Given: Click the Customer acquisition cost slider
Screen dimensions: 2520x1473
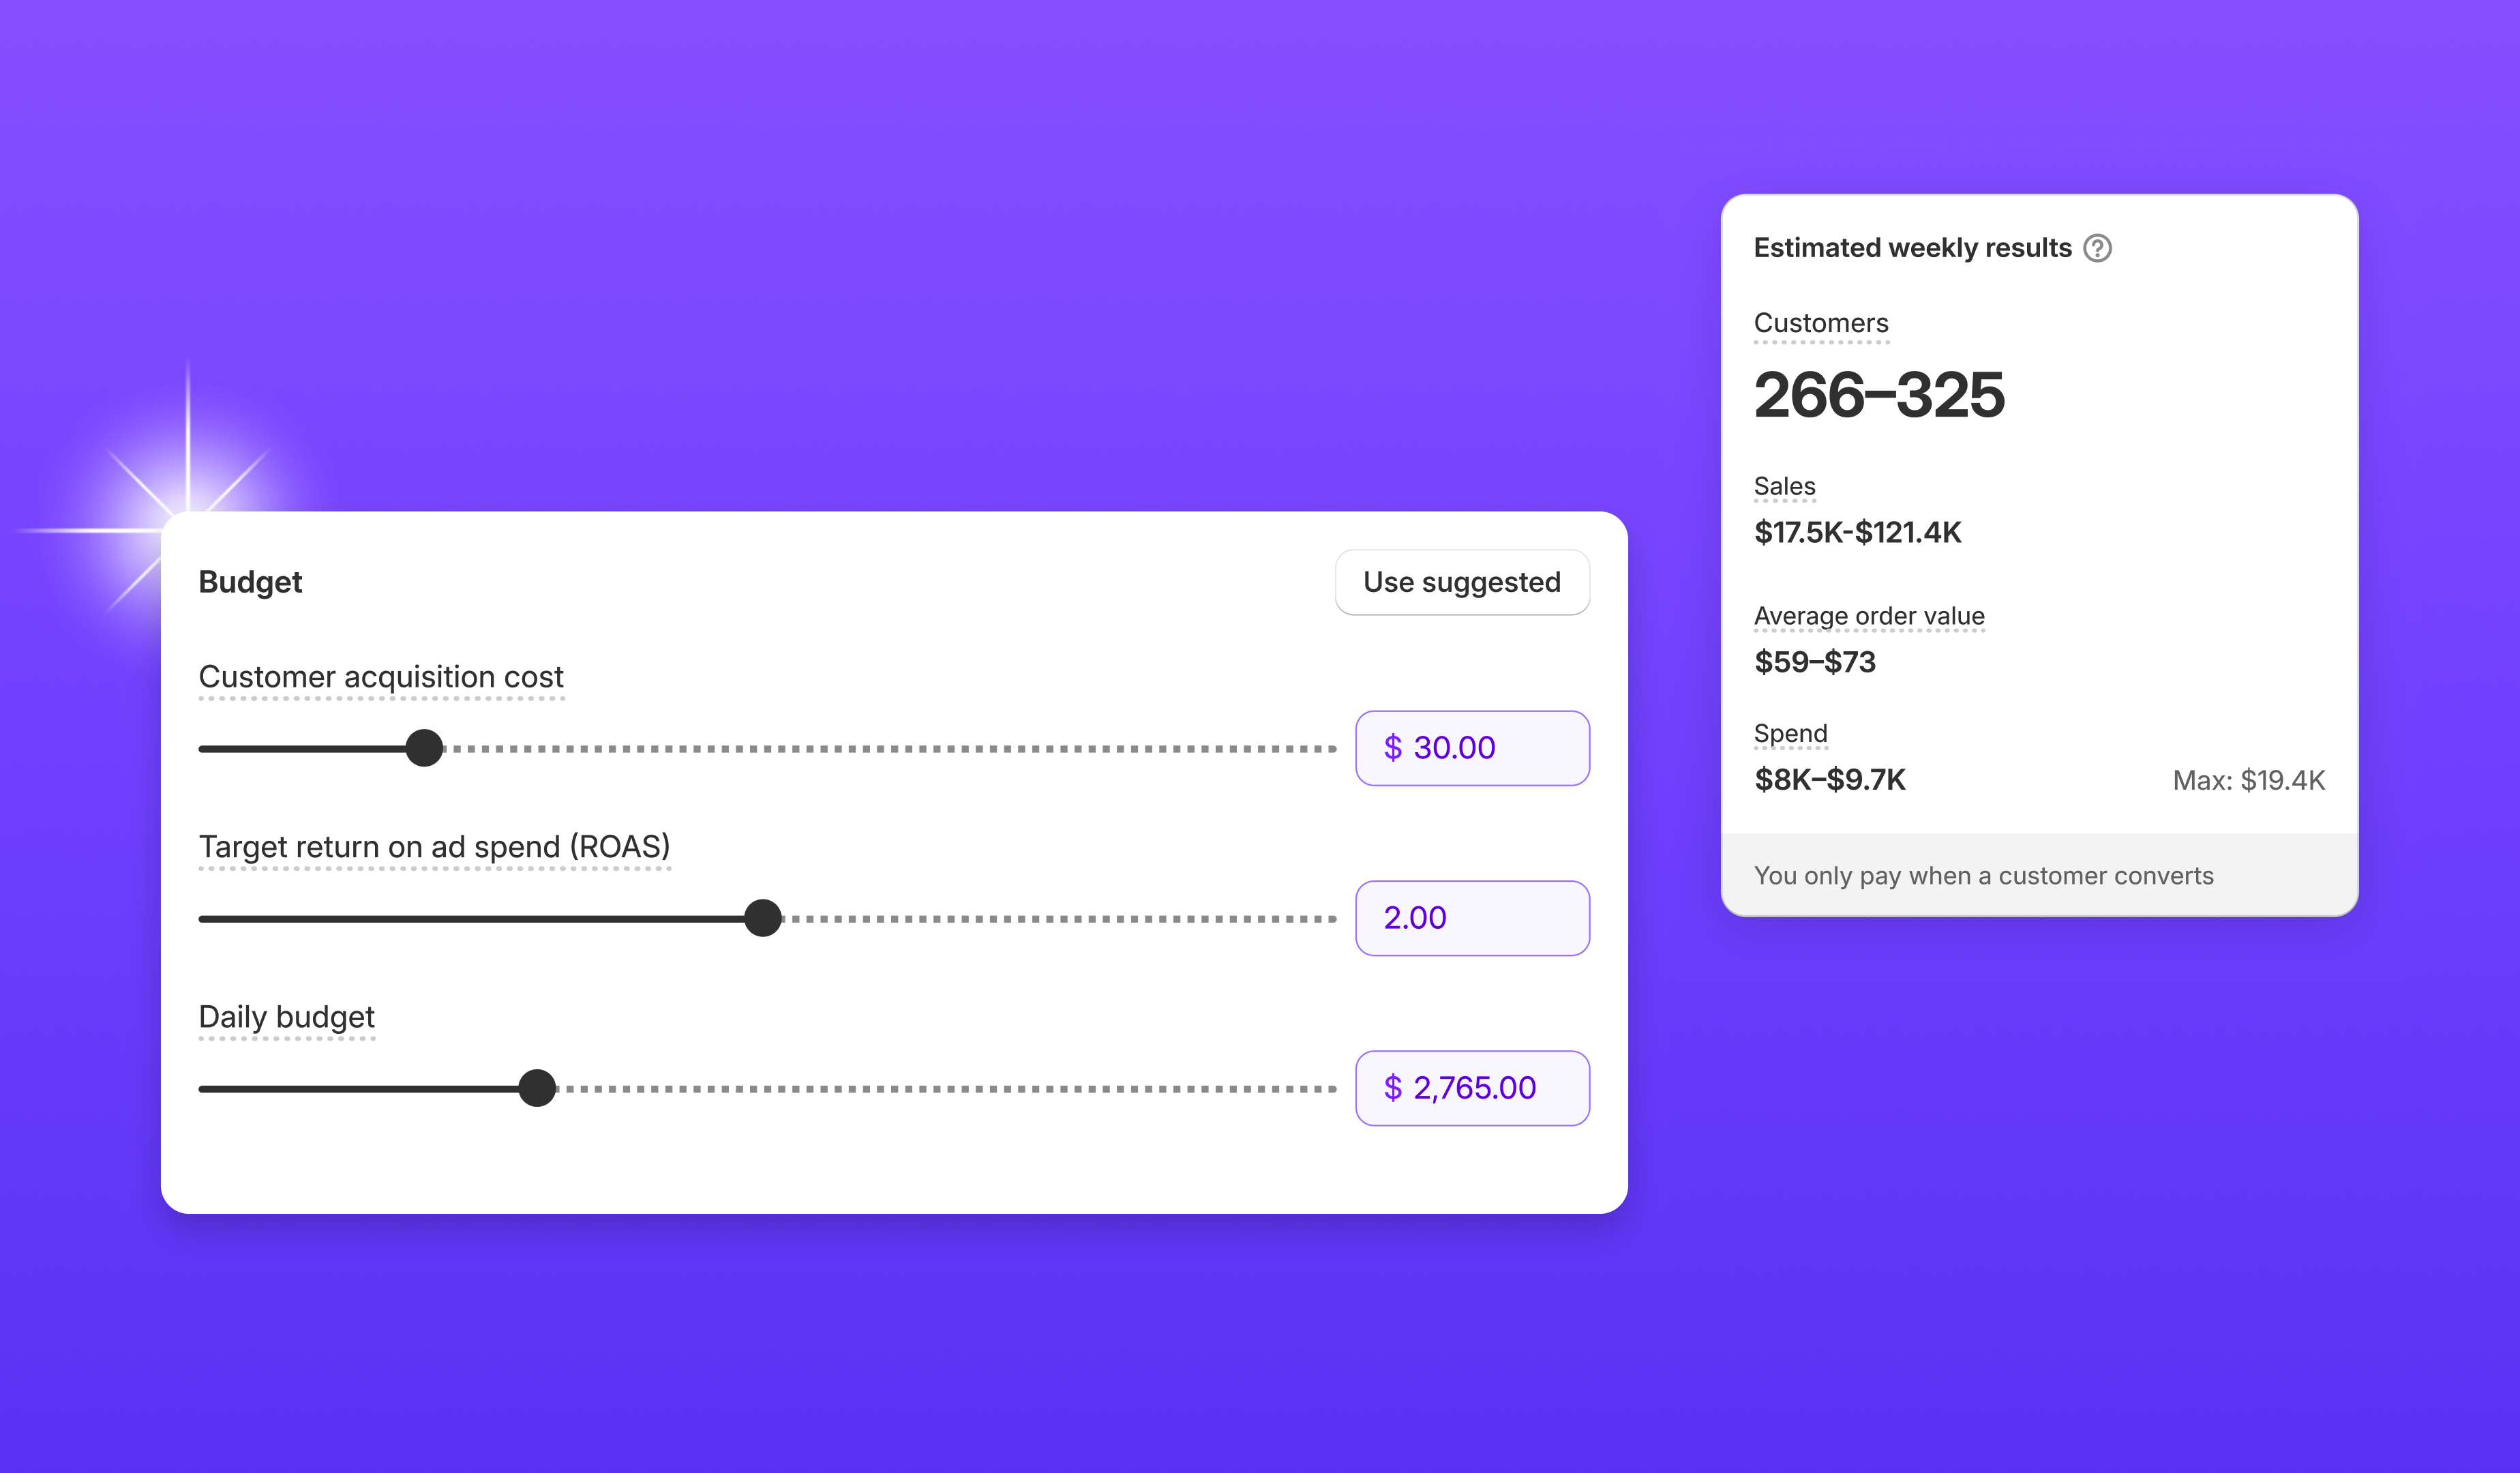Looking at the screenshot, I should pos(426,745).
